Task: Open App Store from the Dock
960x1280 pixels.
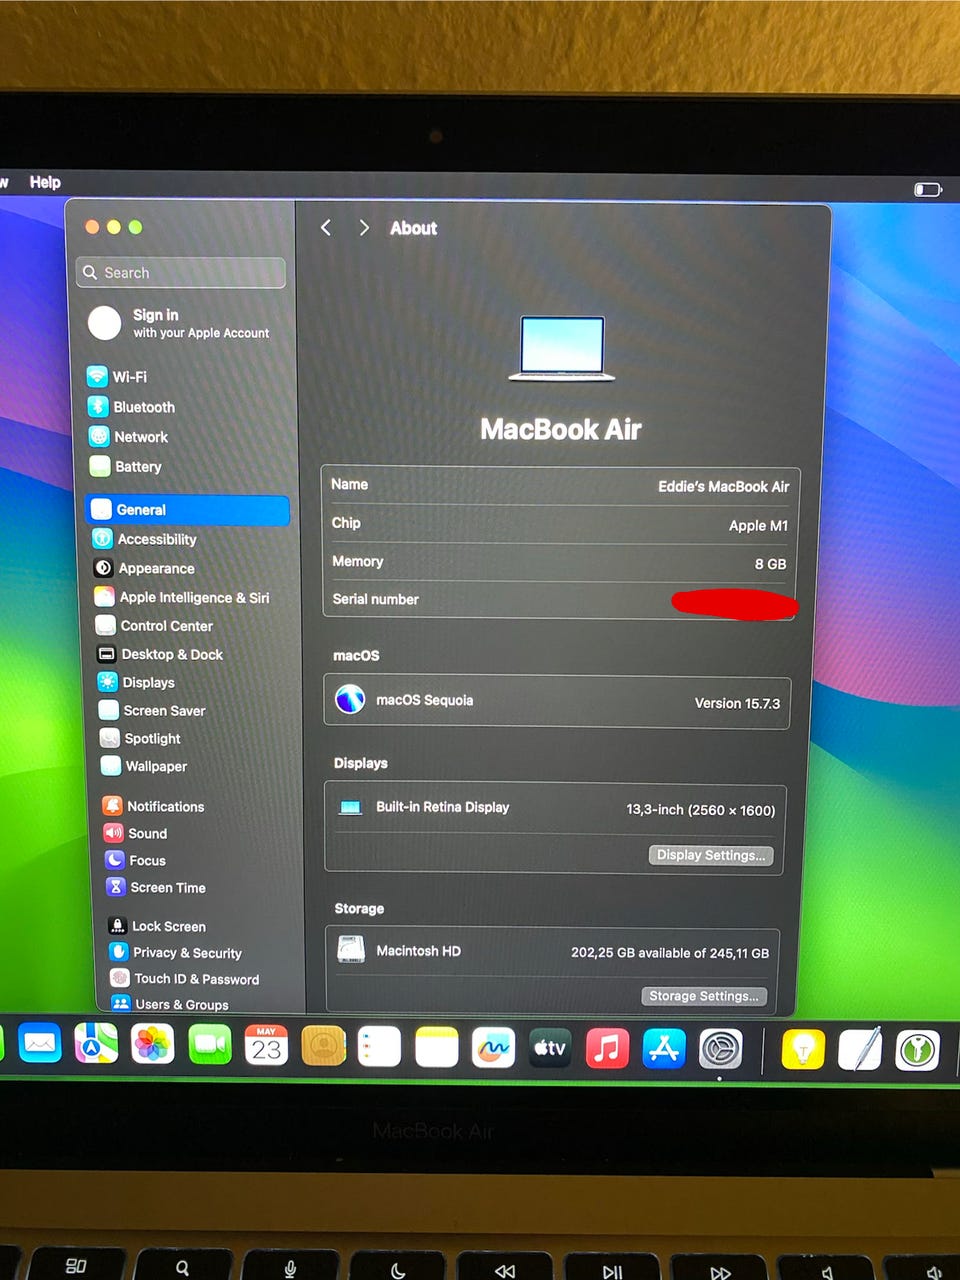Action: tap(664, 1049)
